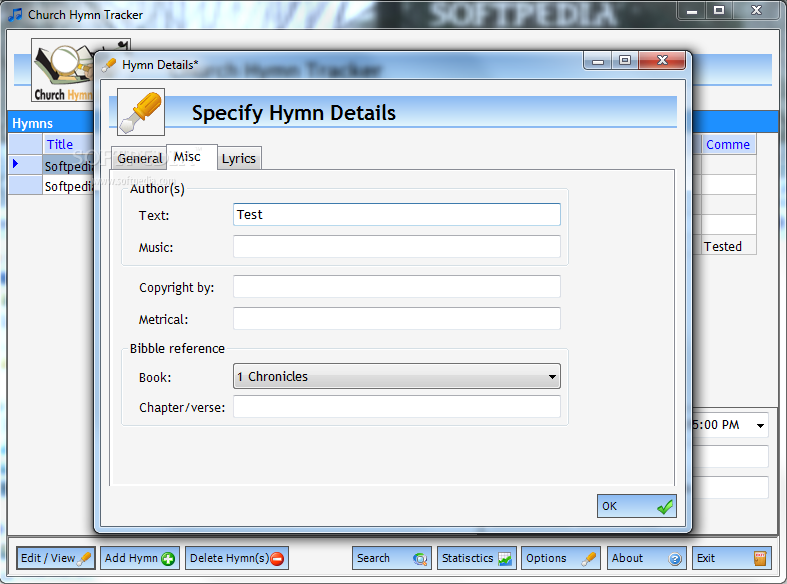The width and height of the screenshot is (787, 584).
Task: Click the Comme column header in Hymns grid
Action: (728, 144)
